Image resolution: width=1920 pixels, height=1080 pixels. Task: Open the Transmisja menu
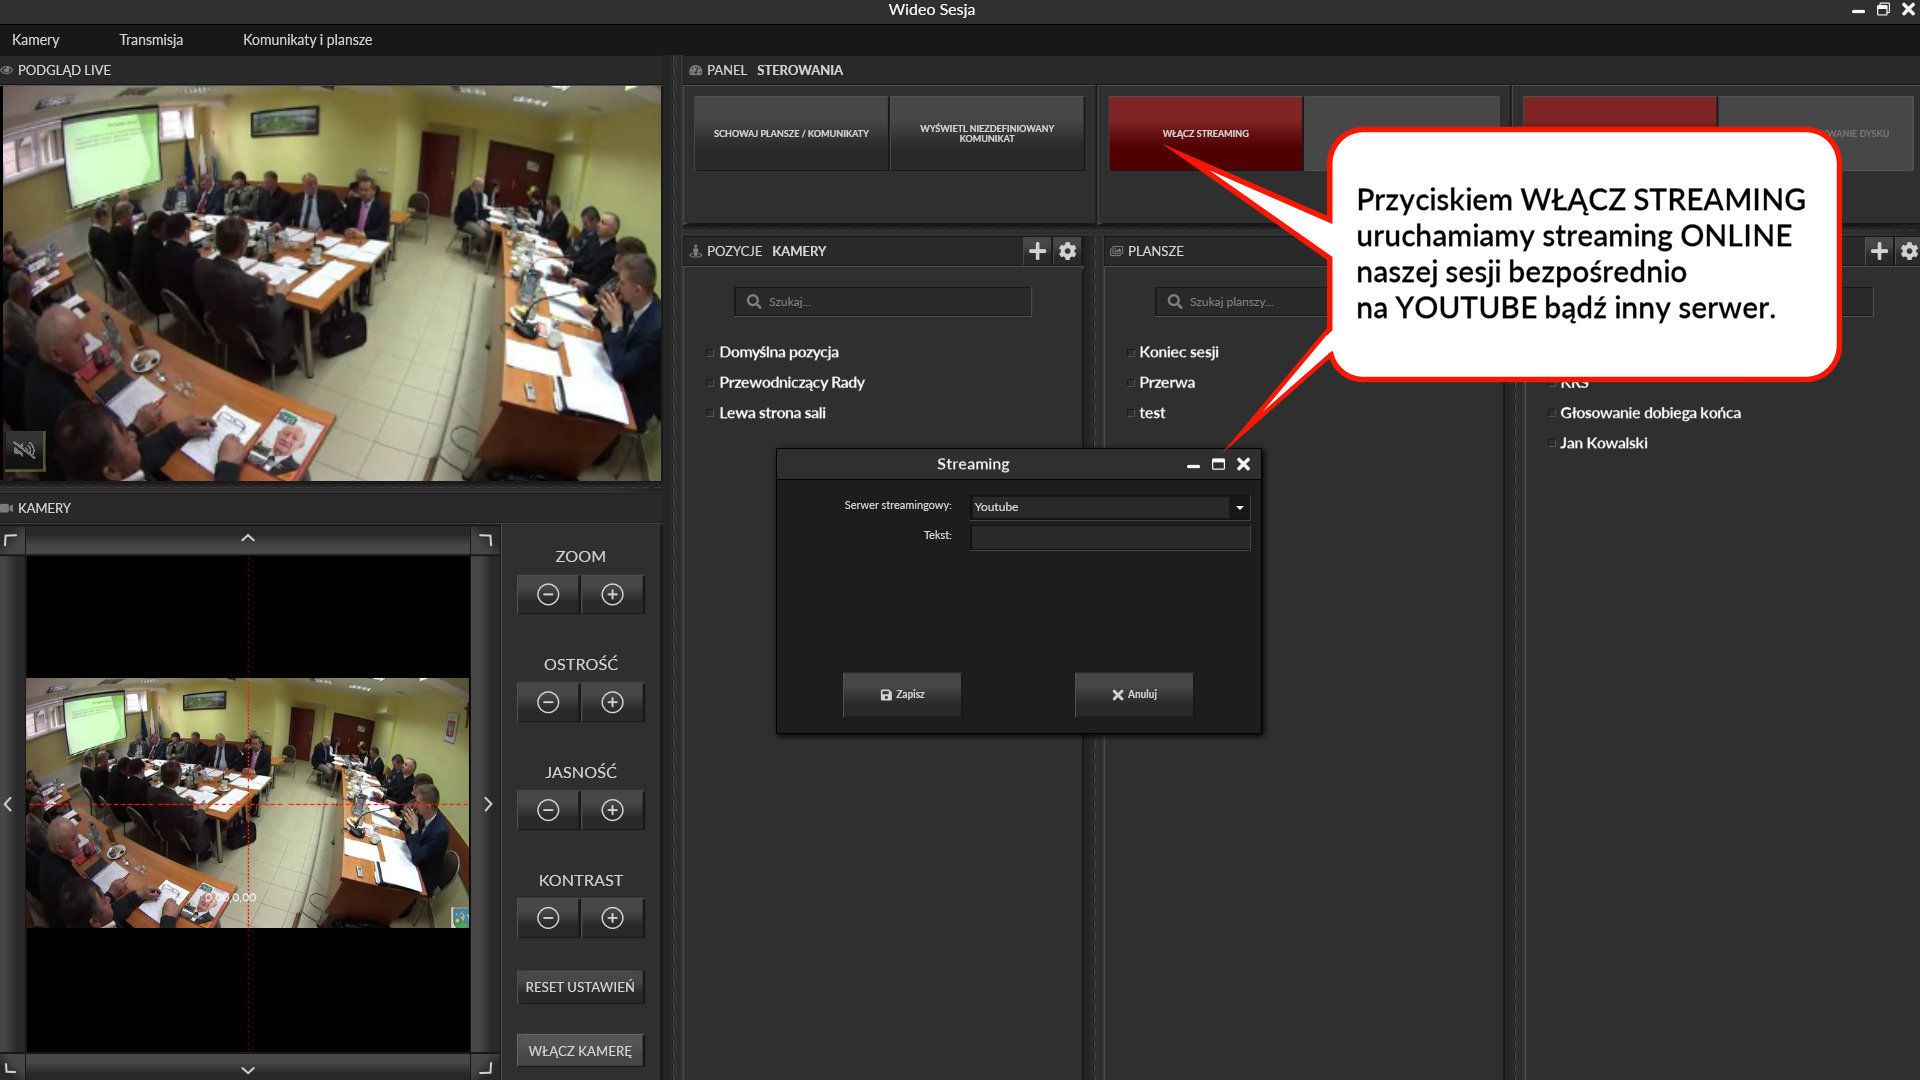(151, 40)
